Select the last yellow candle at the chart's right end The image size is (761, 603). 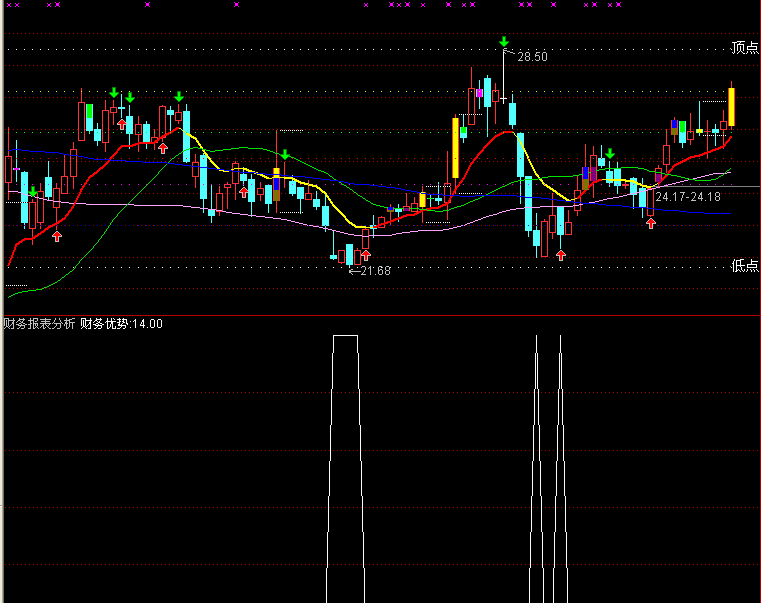pyautogui.click(x=731, y=107)
